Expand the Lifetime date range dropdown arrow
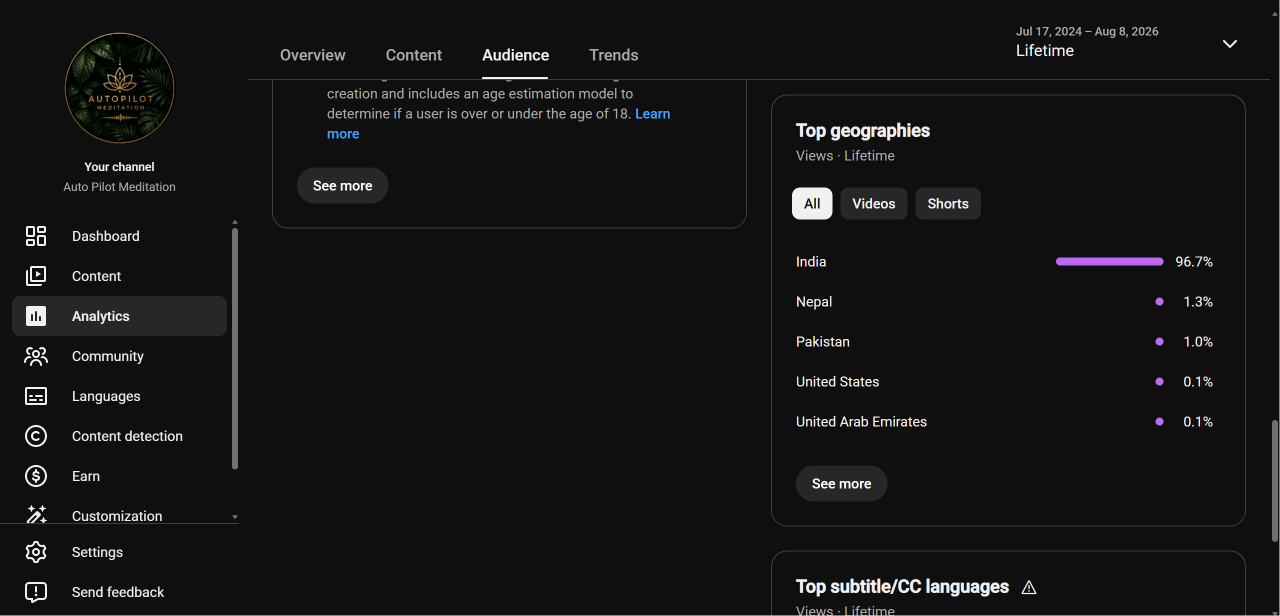The image size is (1280, 616). tap(1230, 43)
